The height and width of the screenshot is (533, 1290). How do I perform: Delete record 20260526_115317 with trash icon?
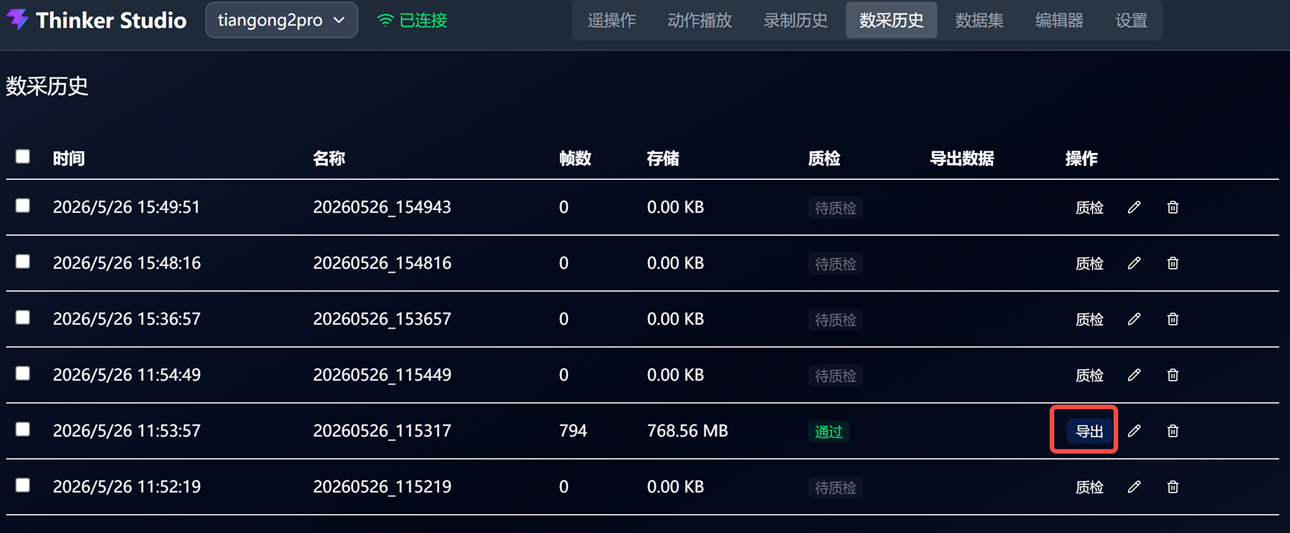point(1173,431)
